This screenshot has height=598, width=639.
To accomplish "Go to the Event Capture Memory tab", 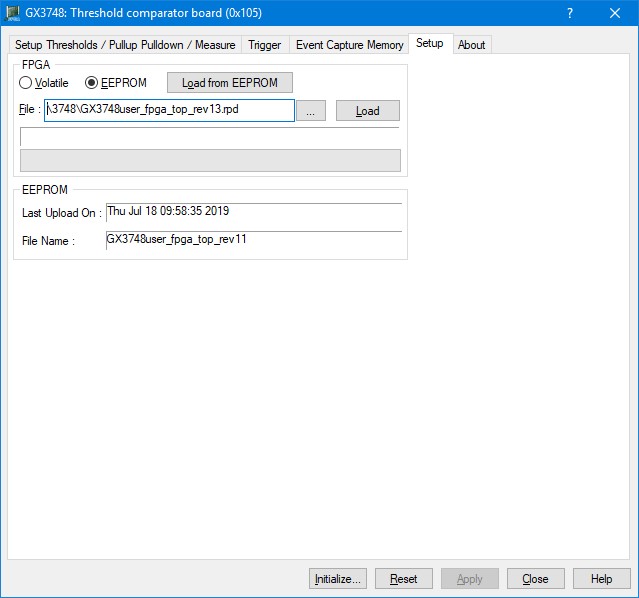I will point(349,45).
